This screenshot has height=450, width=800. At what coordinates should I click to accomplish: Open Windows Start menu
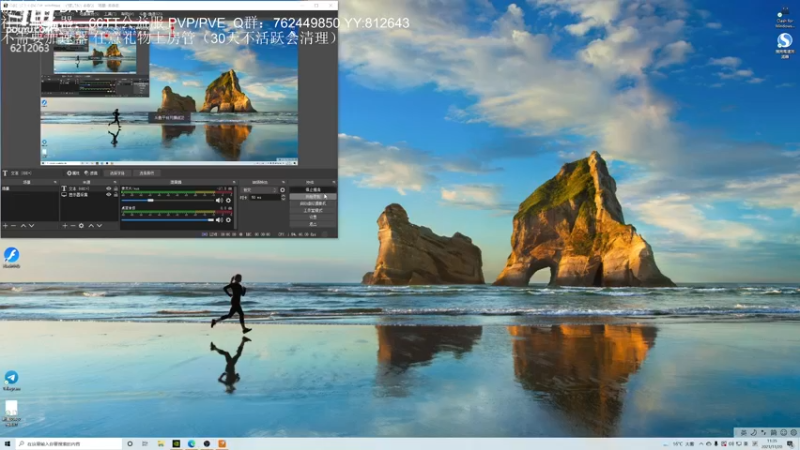click(7, 444)
